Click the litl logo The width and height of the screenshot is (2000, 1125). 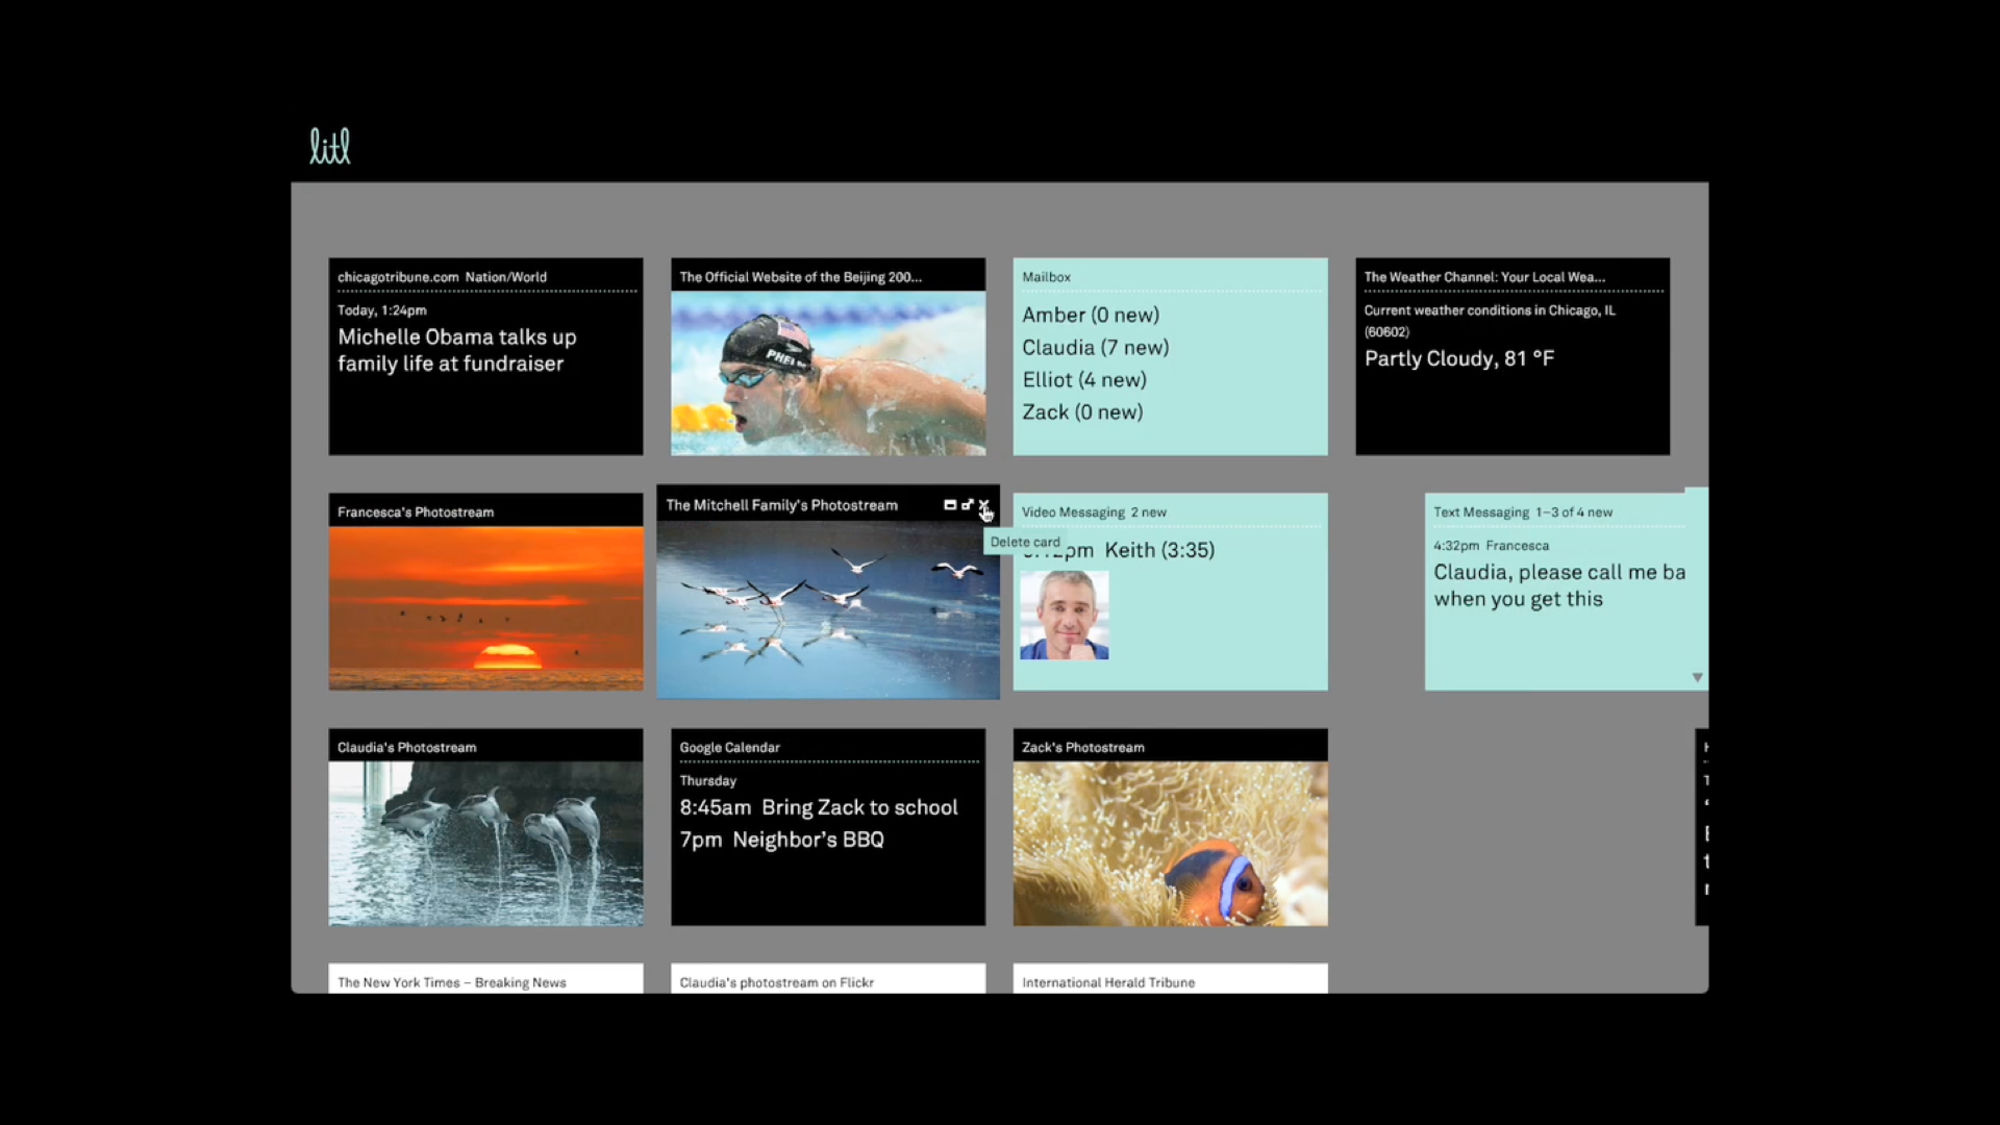coord(329,147)
